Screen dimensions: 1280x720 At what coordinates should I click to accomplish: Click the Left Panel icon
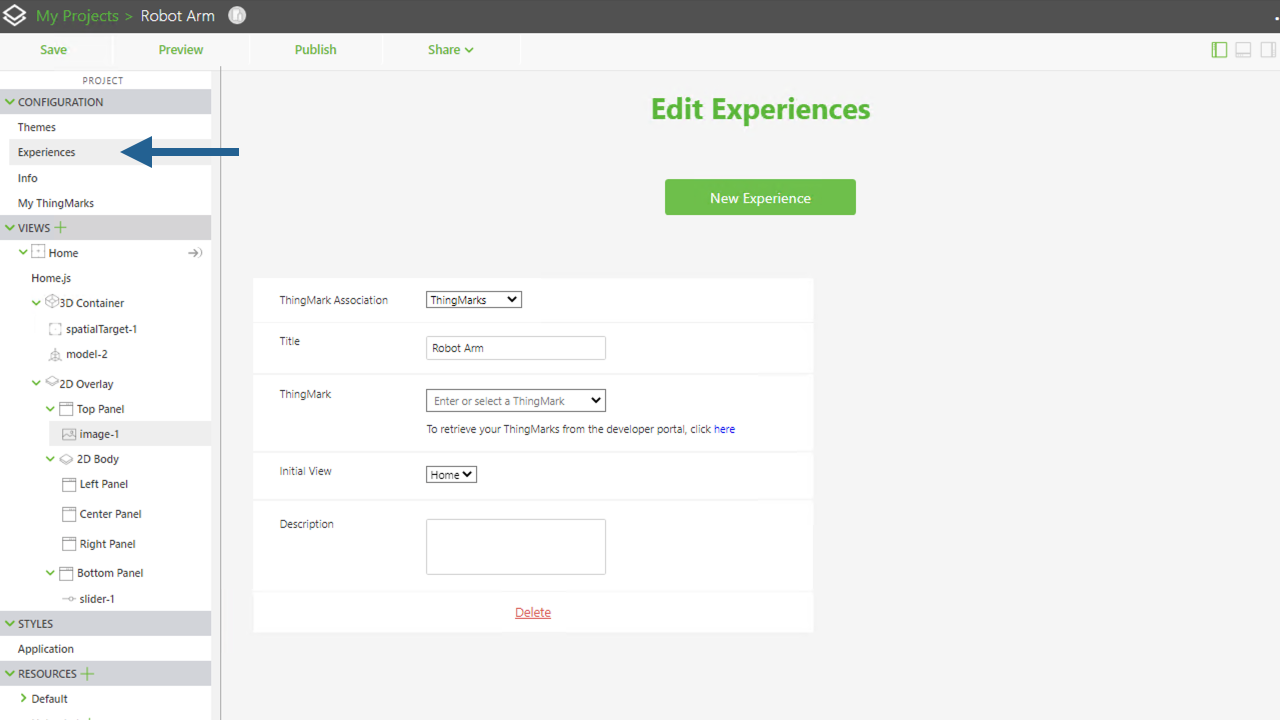69,484
